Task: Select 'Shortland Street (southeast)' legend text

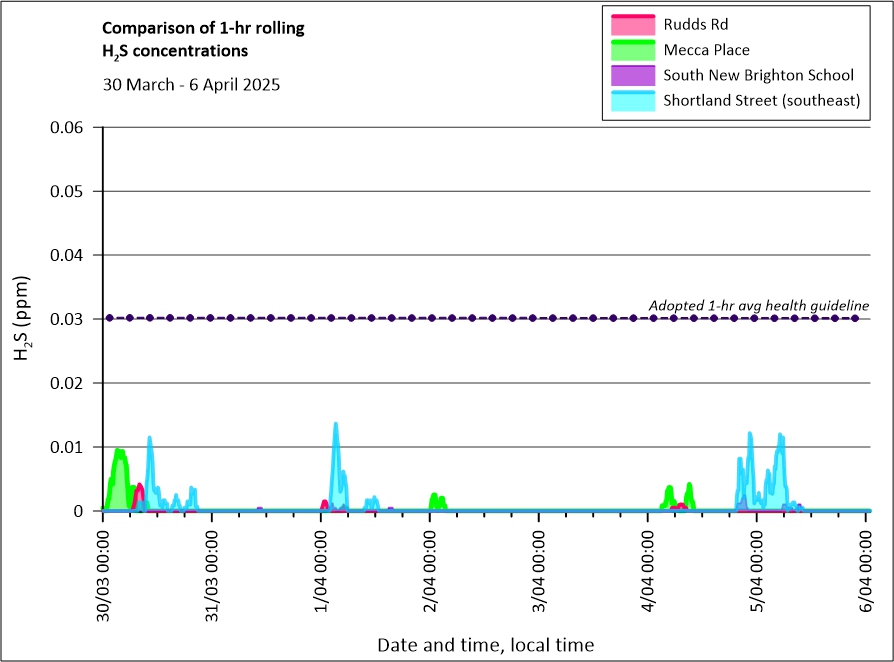Action: tap(761, 100)
